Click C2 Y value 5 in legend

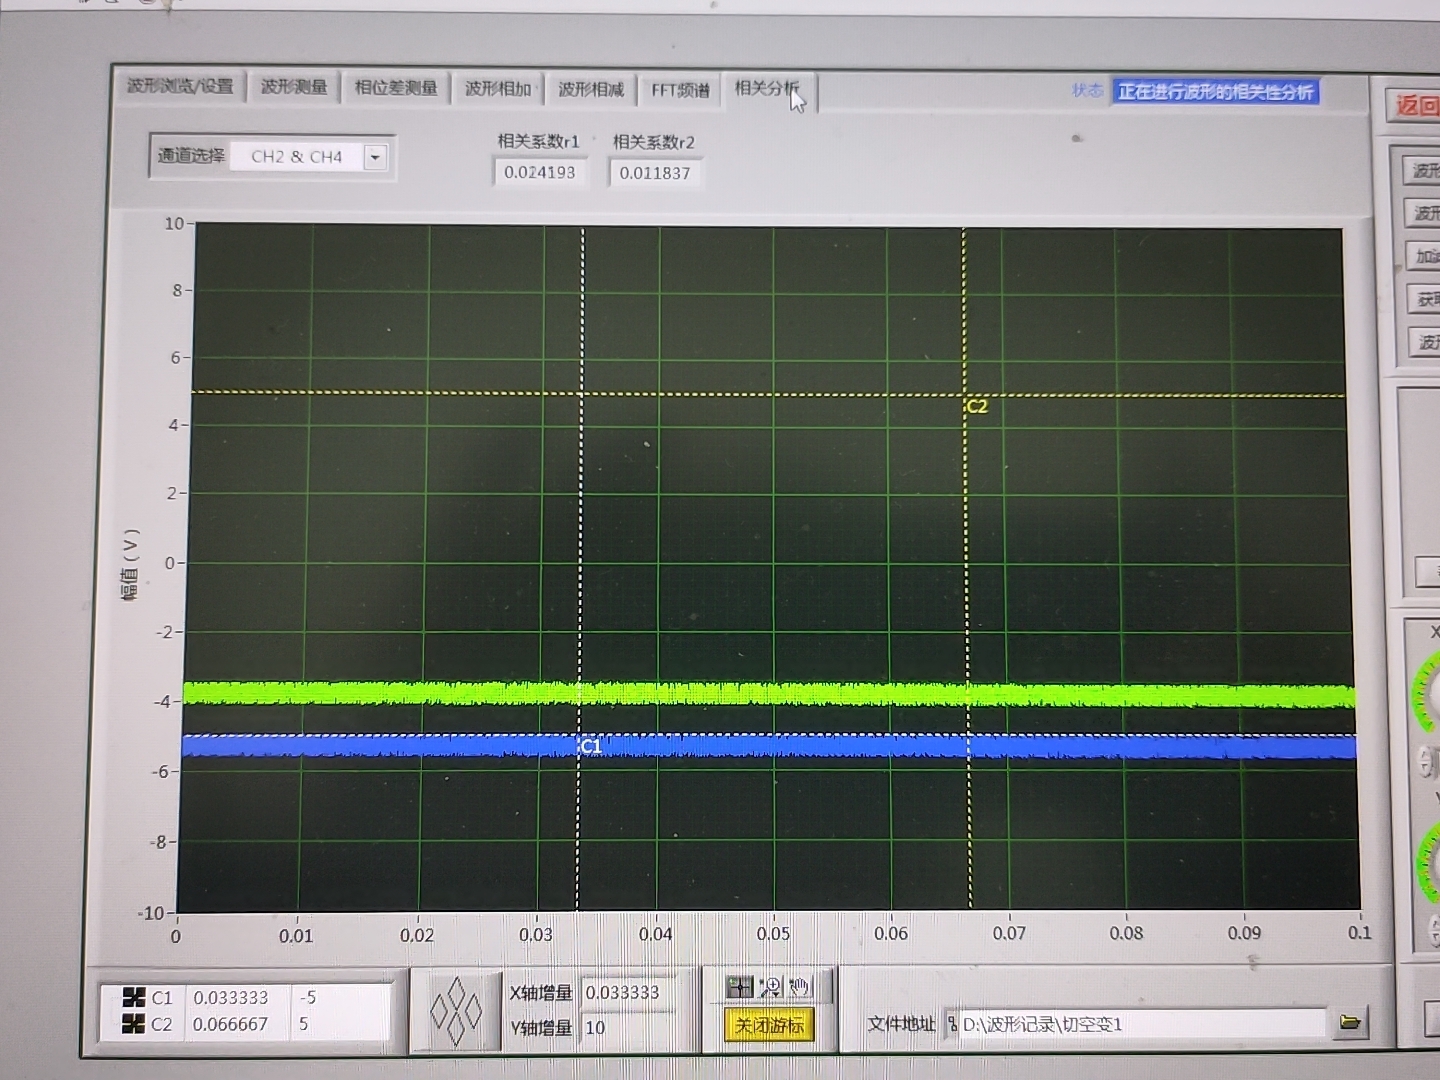tap(304, 1024)
